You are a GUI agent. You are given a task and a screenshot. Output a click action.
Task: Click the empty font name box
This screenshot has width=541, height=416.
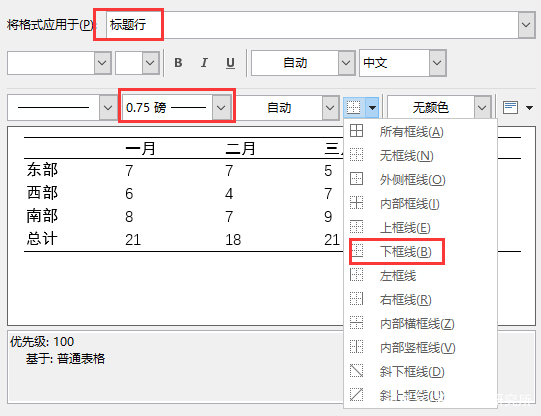point(51,63)
